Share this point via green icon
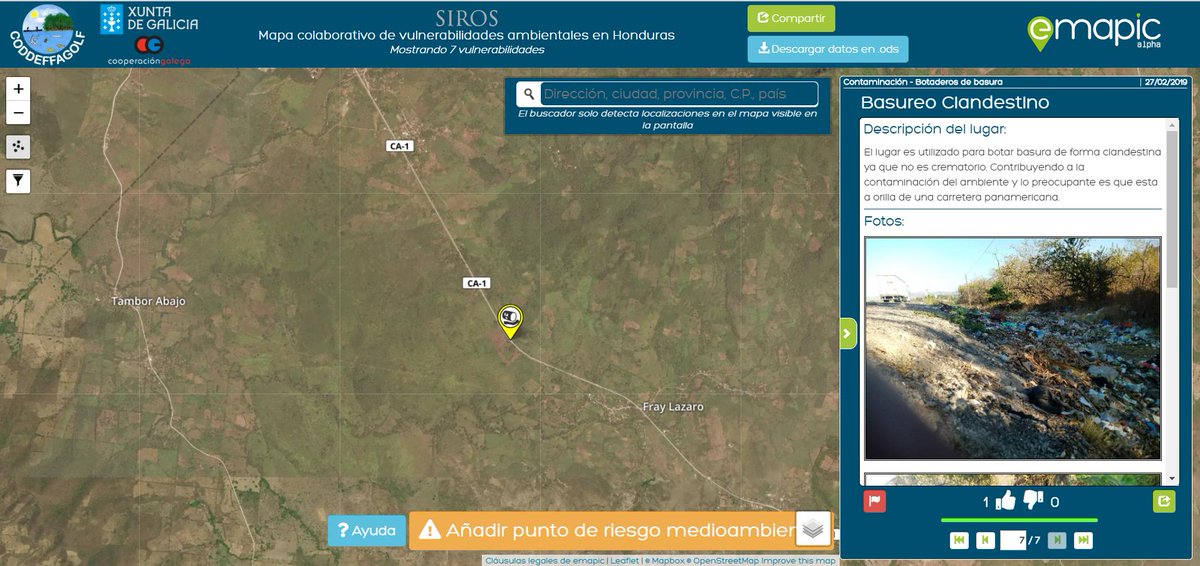The width and height of the screenshot is (1200, 566). (1164, 502)
